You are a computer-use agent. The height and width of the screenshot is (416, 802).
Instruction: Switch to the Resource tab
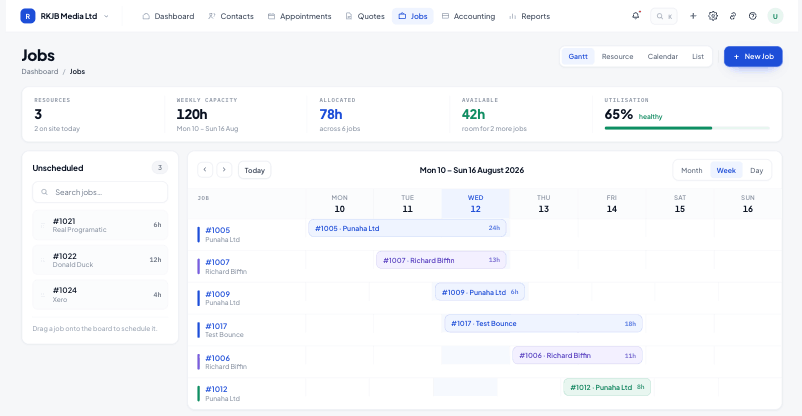[x=617, y=56]
